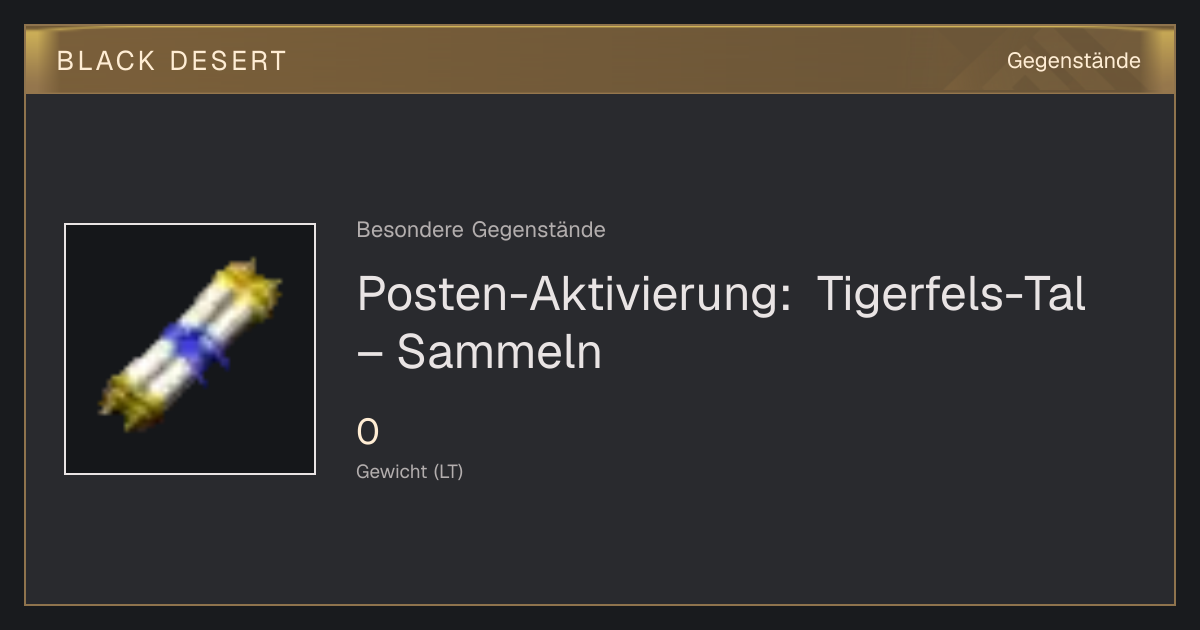Click the word BLACK in the header
Screen dimensions: 1200x630
click(x=106, y=61)
